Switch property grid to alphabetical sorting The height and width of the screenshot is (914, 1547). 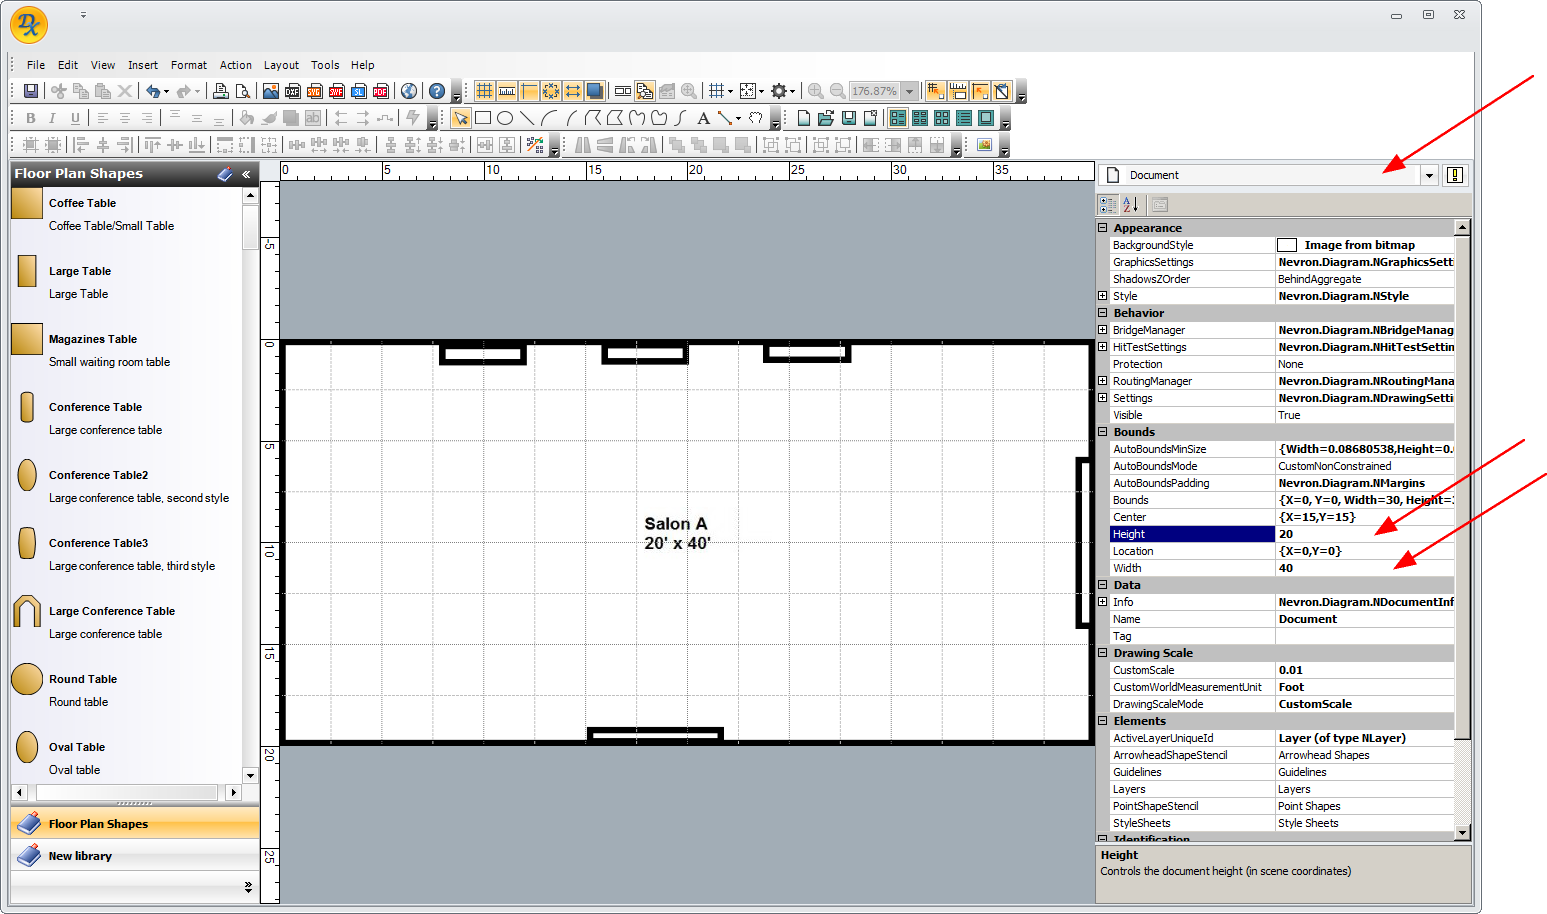[x=1130, y=205]
